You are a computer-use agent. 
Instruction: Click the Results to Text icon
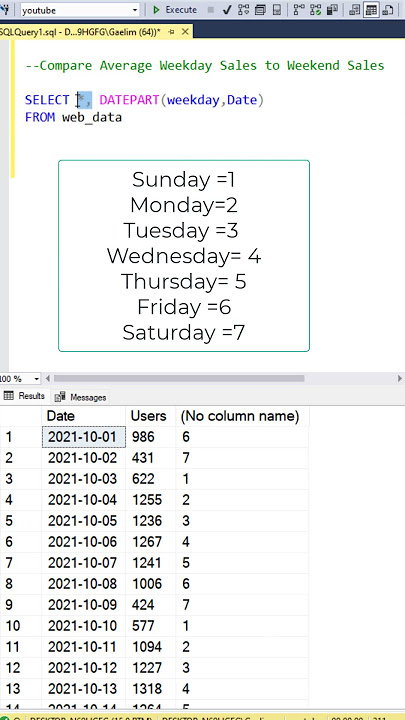(354, 10)
